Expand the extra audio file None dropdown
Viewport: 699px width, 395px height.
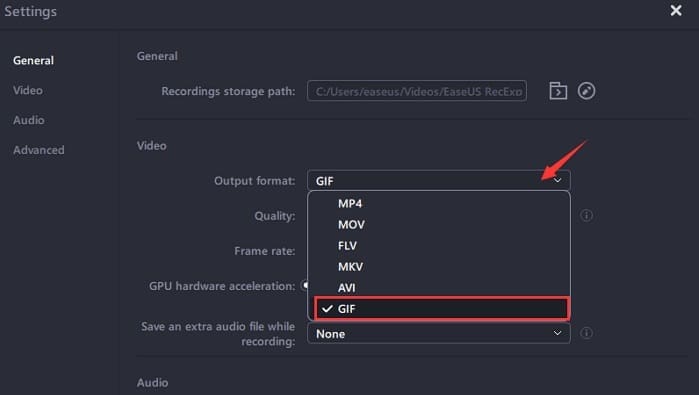(439, 333)
